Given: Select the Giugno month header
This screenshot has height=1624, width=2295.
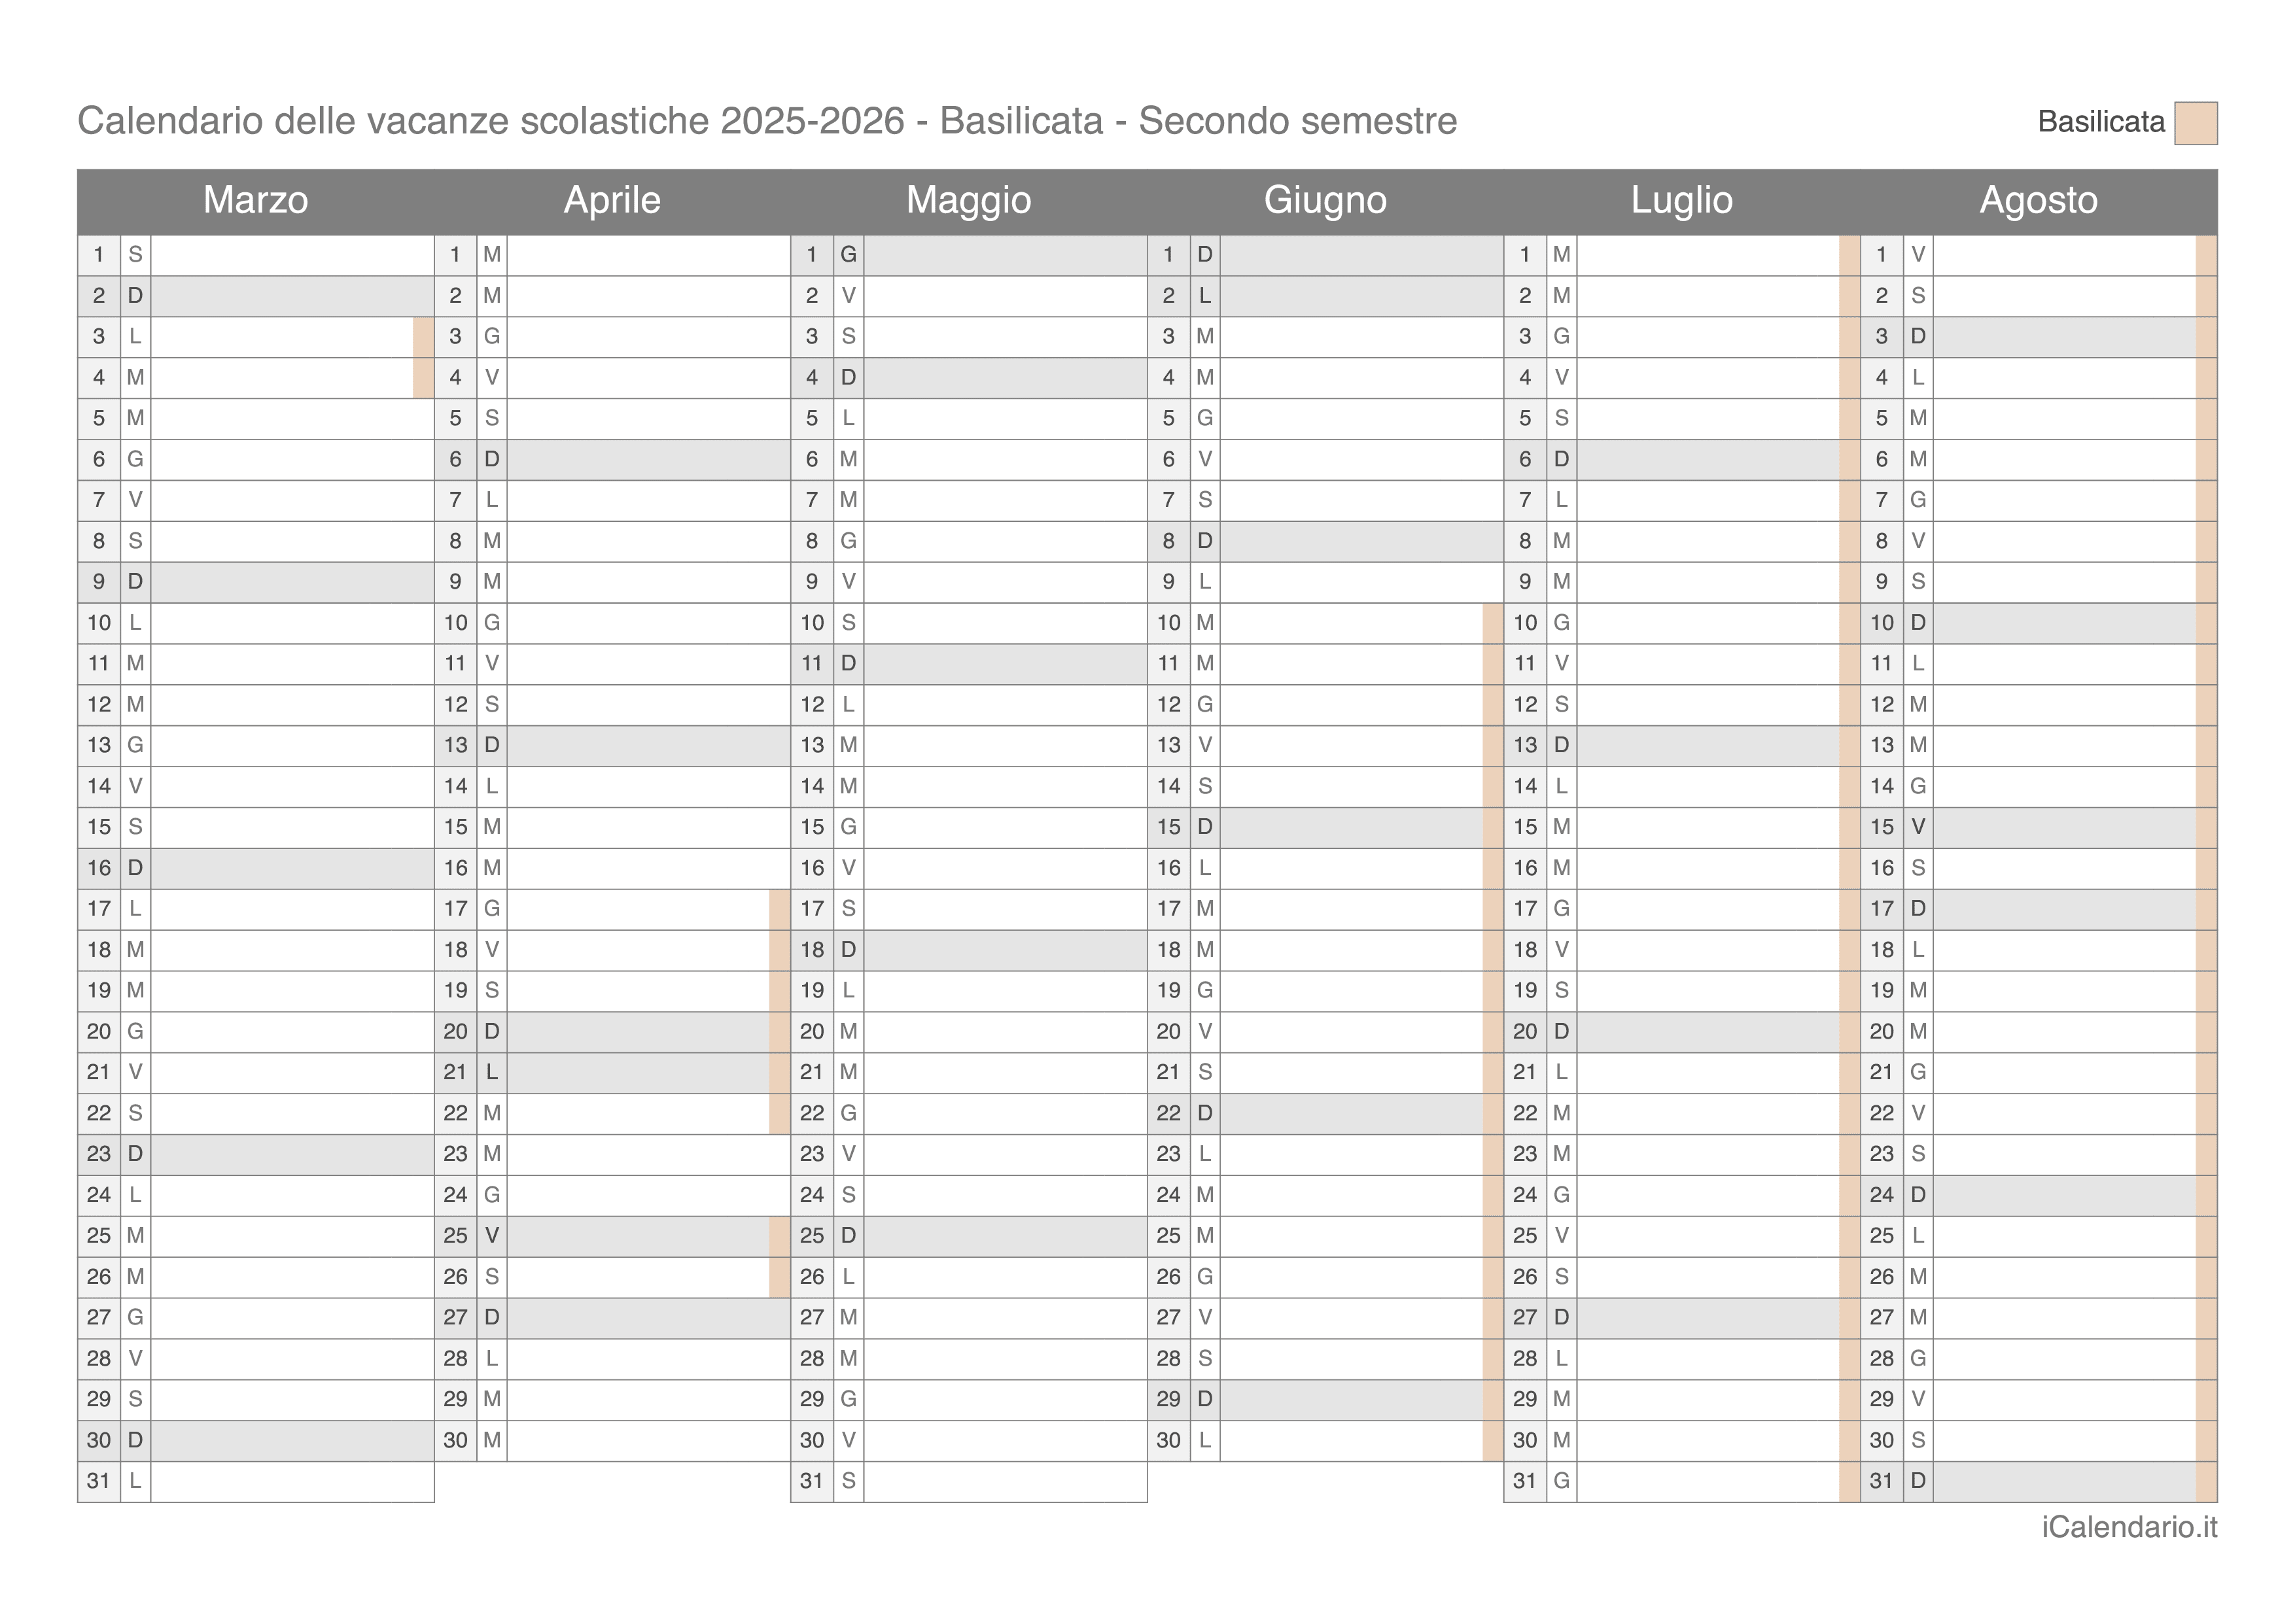Looking at the screenshot, I should [x=1325, y=201].
